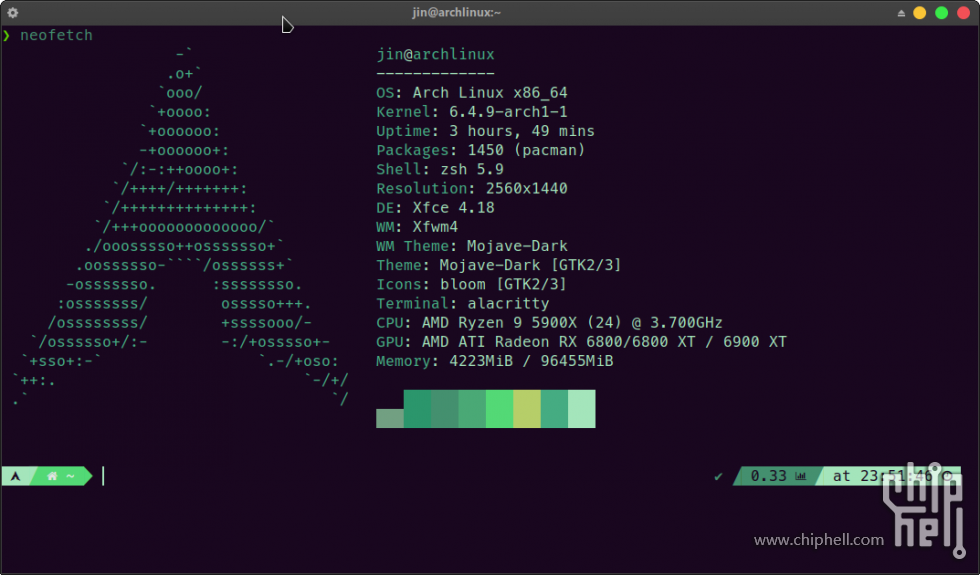Click the CPU 'AMD Ryzen 9 5900X' line
980x575 pixels.
click(x=549, y=323)
